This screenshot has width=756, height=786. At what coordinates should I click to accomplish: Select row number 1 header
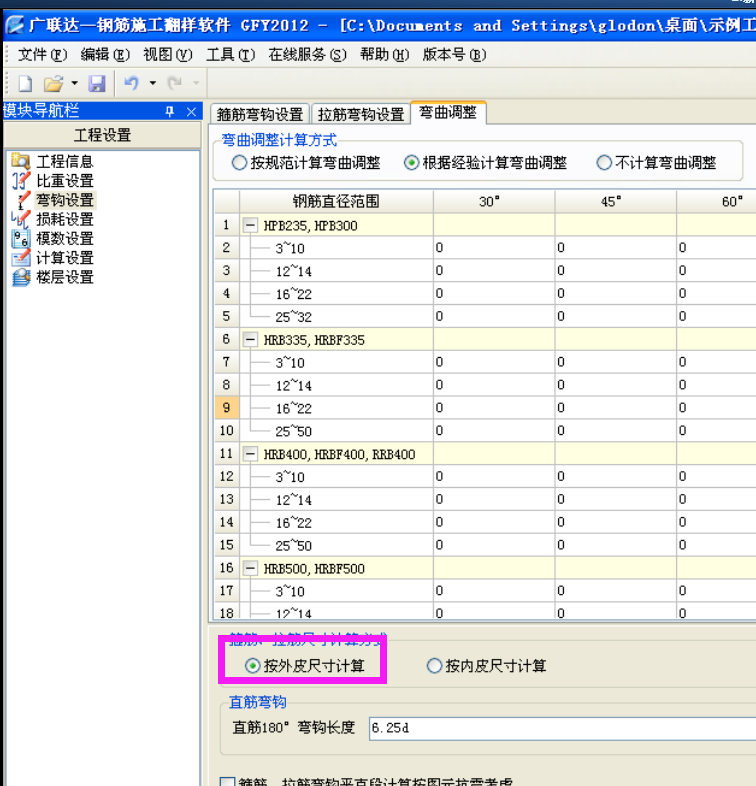[x=227, y=225]
